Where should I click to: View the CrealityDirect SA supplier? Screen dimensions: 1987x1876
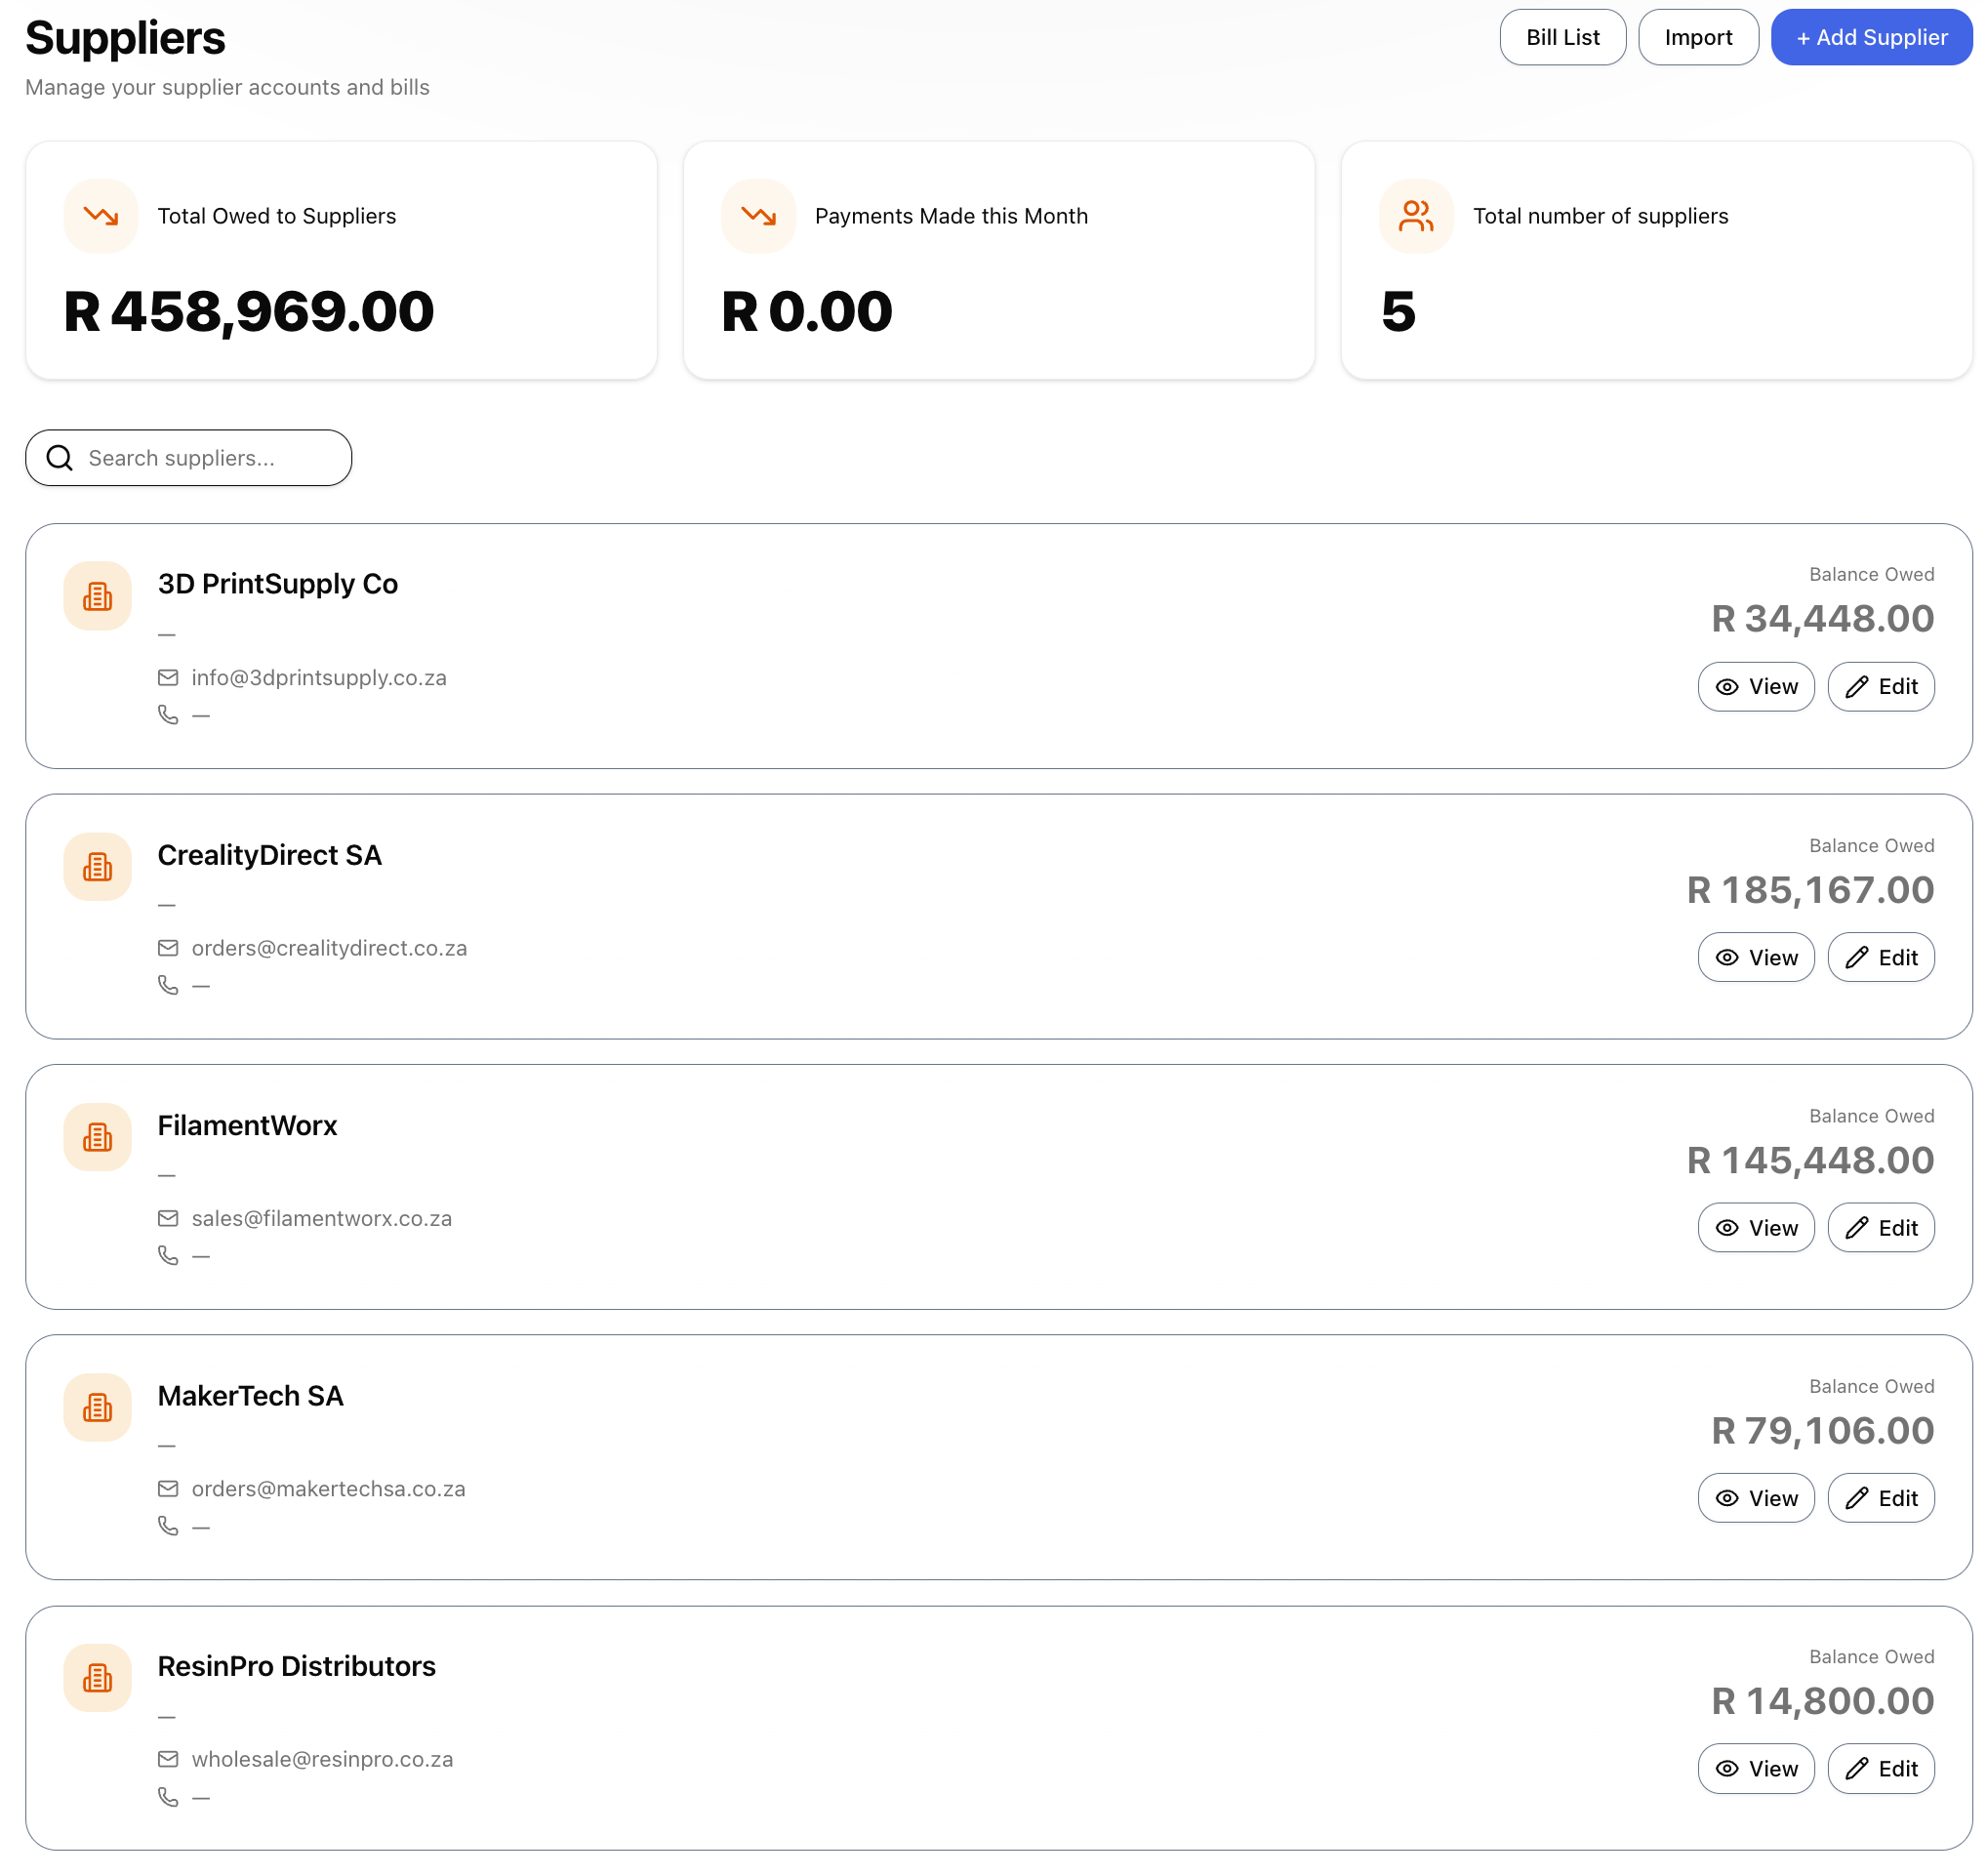pyautogui.click(x=1755, y=957)
